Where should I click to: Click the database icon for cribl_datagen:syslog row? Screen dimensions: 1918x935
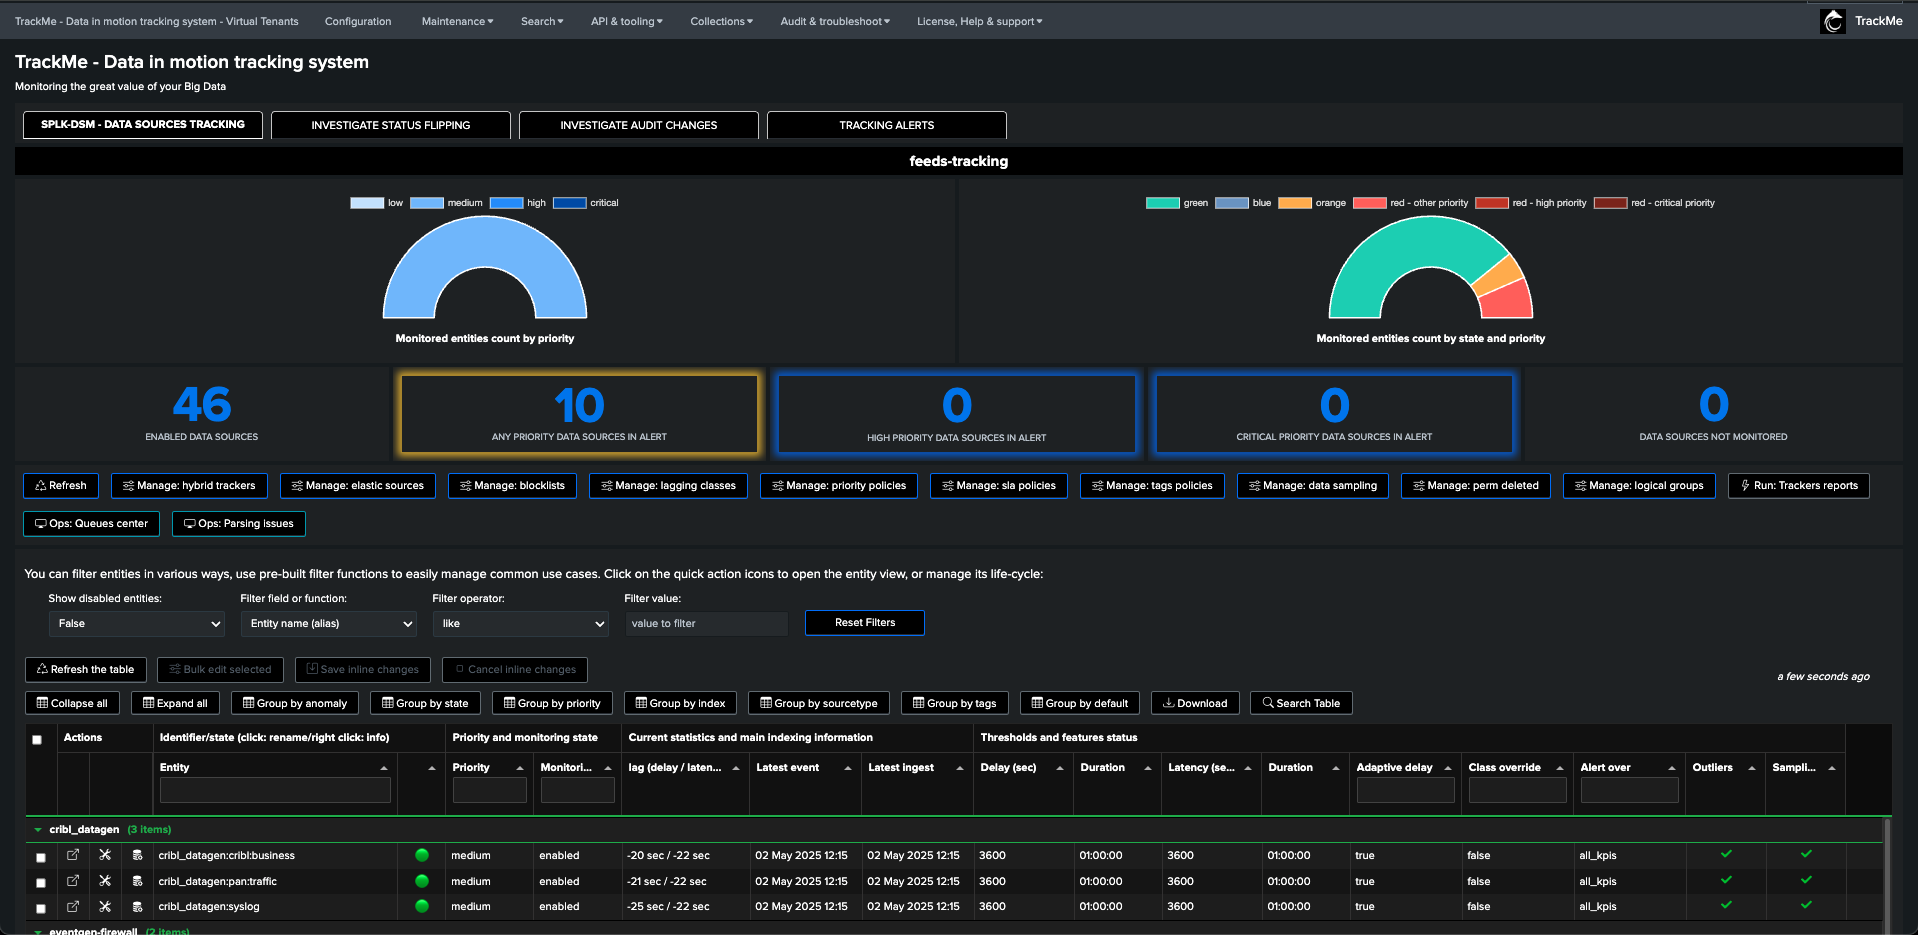[137, 907]
